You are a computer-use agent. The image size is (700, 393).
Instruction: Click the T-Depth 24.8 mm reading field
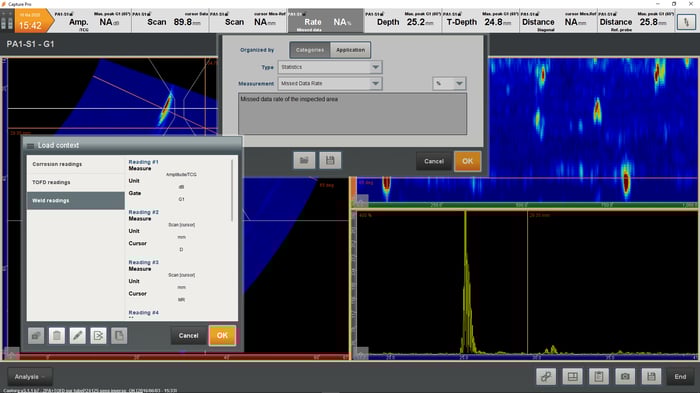click(480, 21)
